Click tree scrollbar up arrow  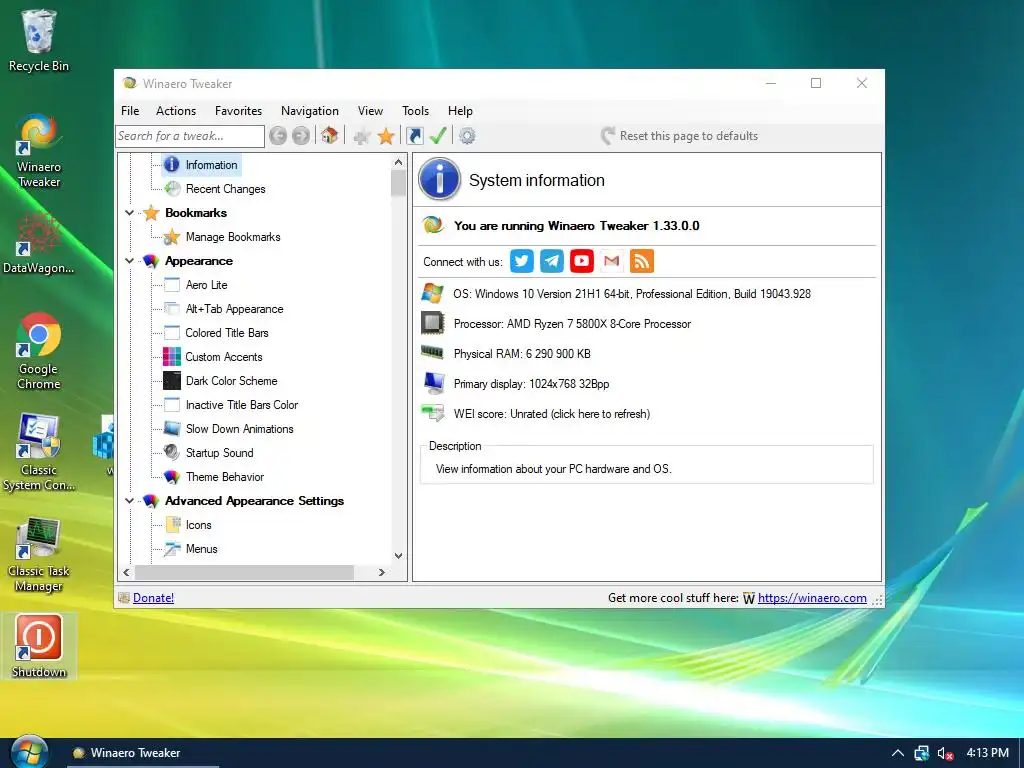[x=398, y=161]
